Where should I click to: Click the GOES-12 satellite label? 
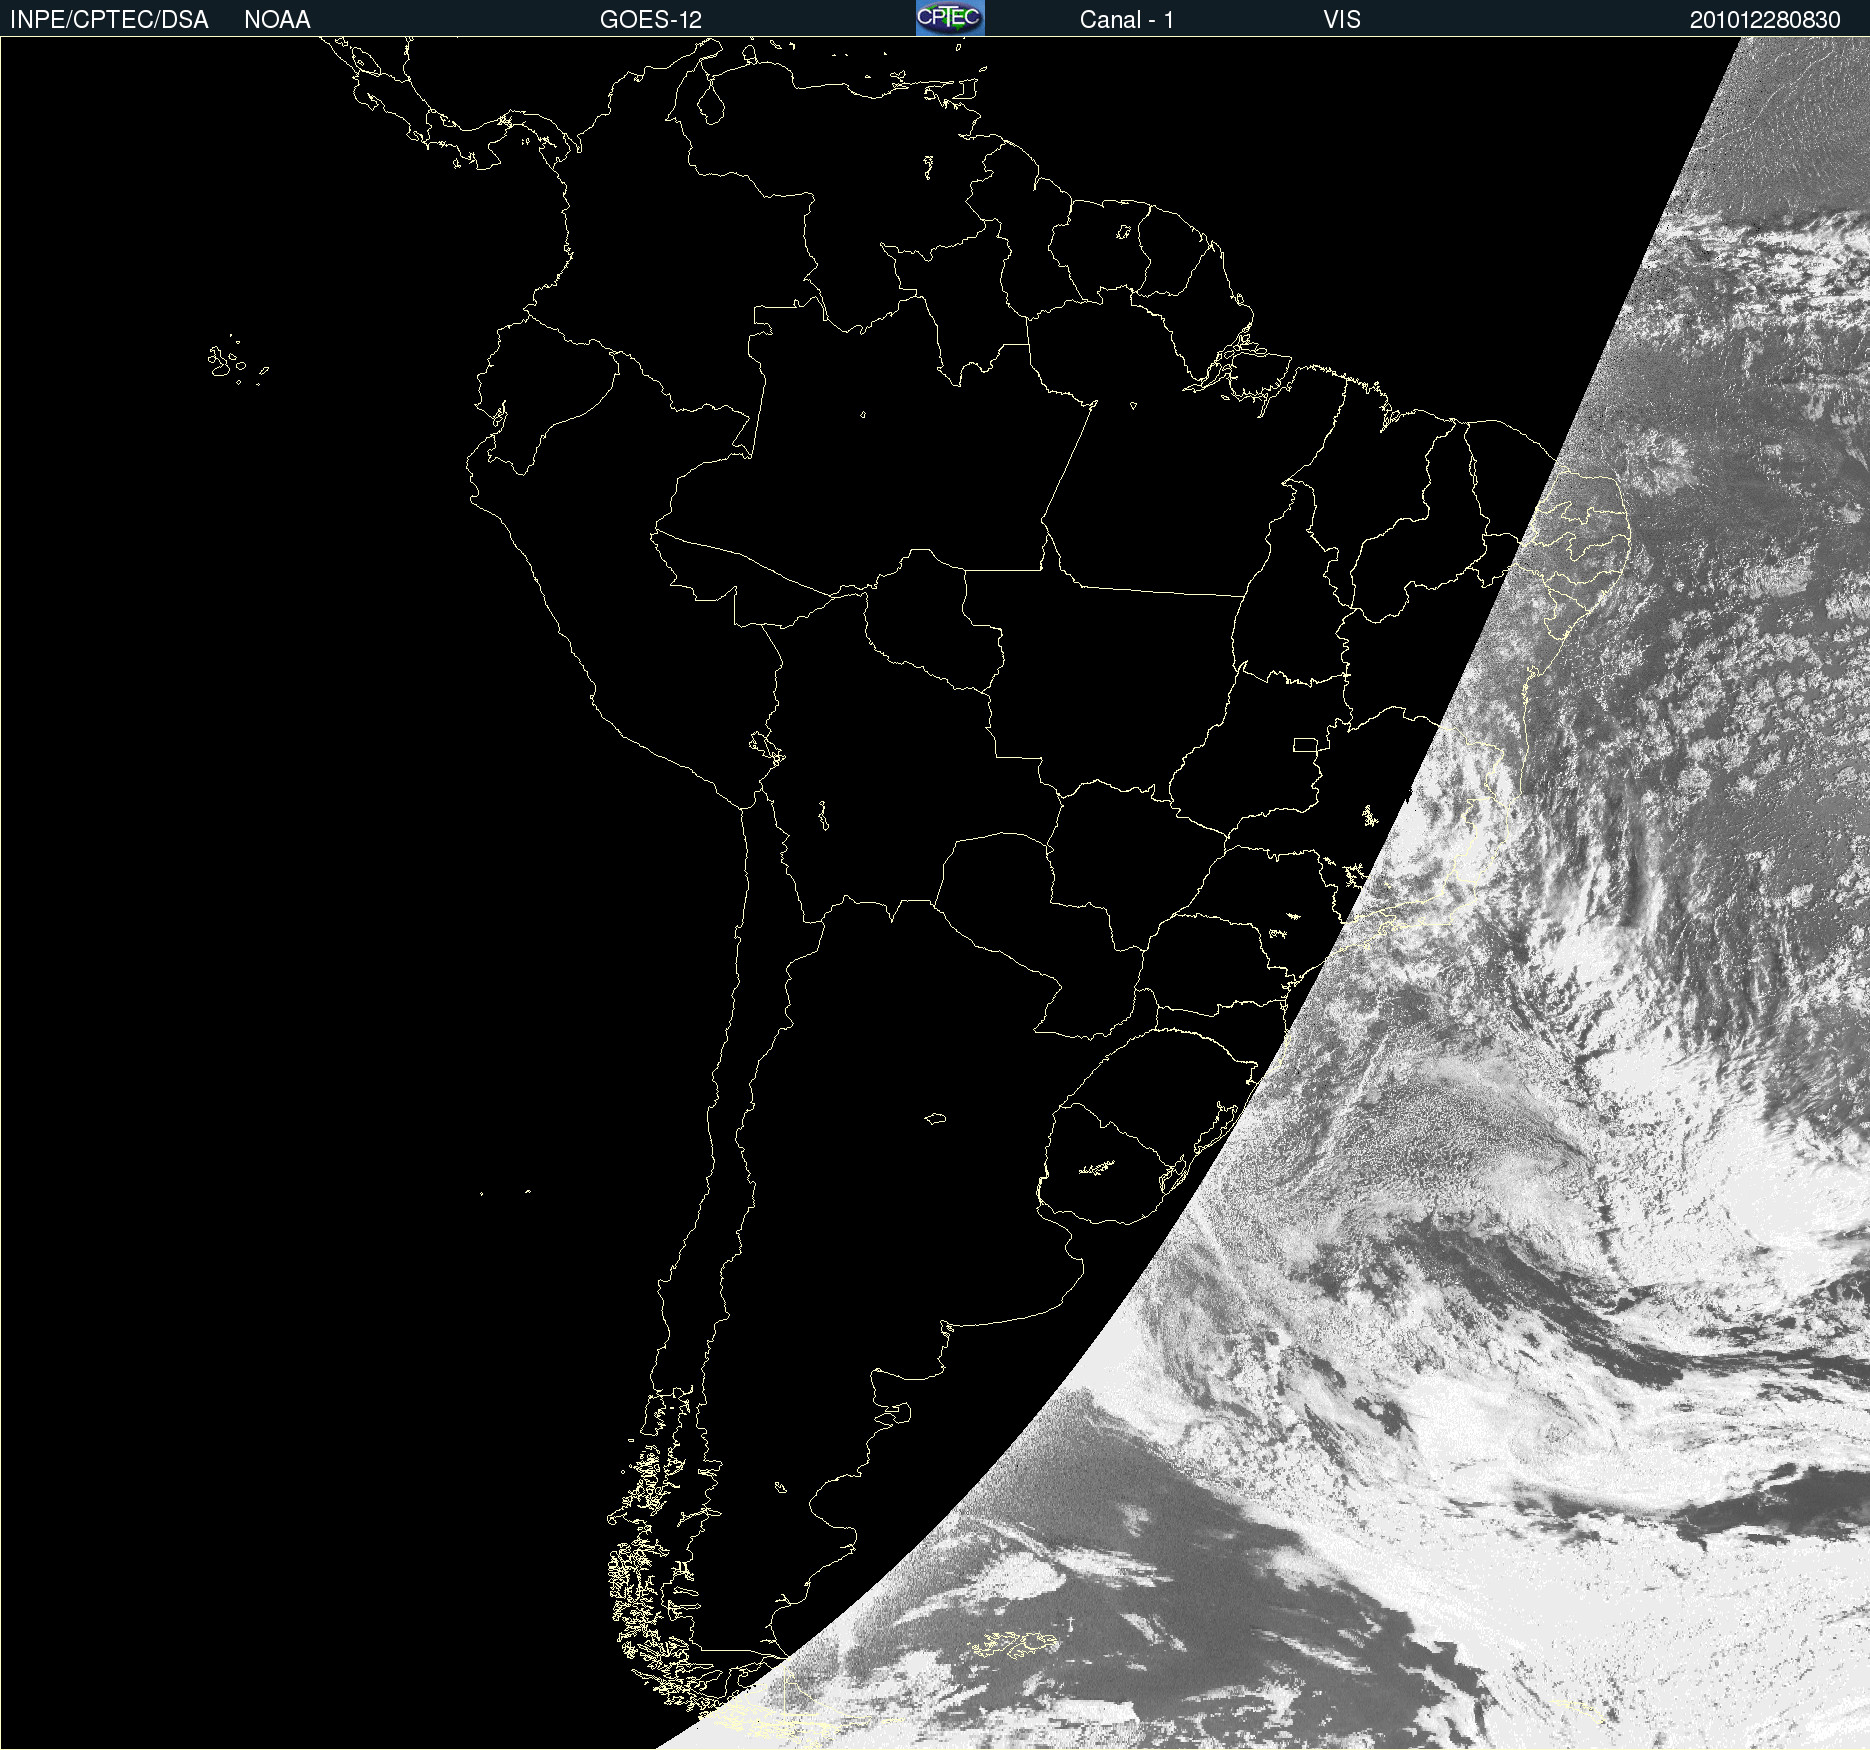(651, 20)
